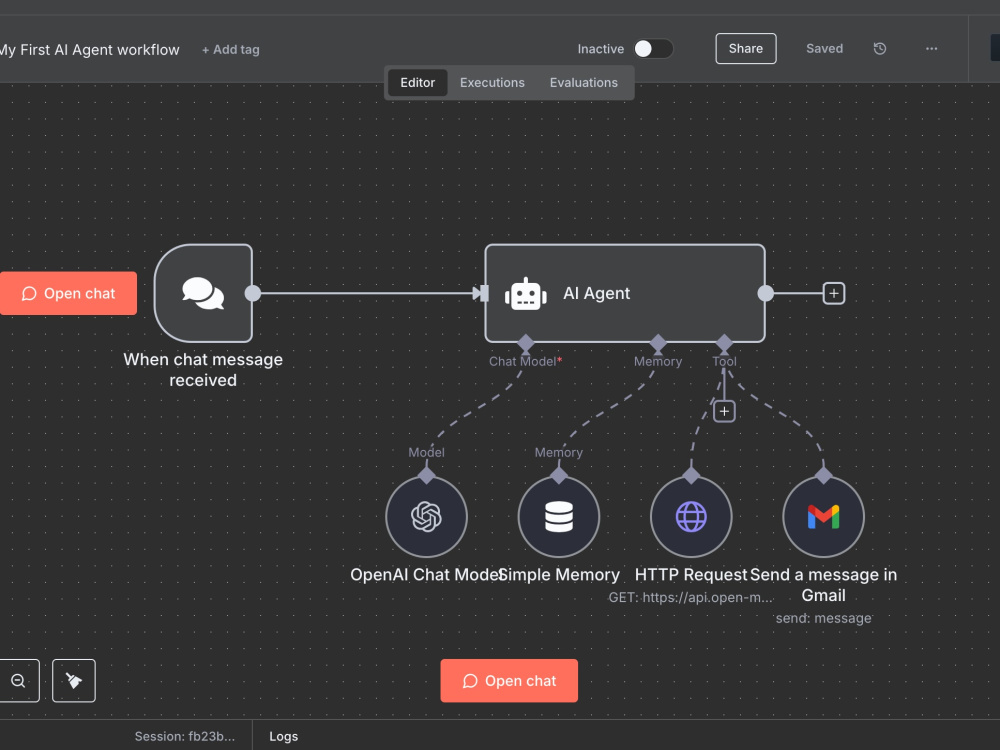Click the Share button

pyautogui.click(x=746, y=48)
